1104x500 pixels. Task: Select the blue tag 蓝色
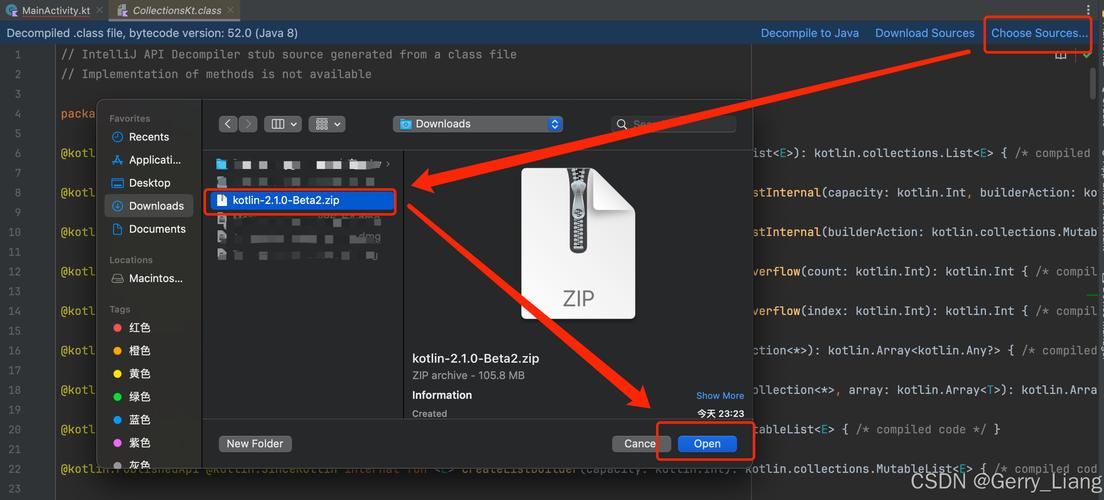(x=140, y=420)
